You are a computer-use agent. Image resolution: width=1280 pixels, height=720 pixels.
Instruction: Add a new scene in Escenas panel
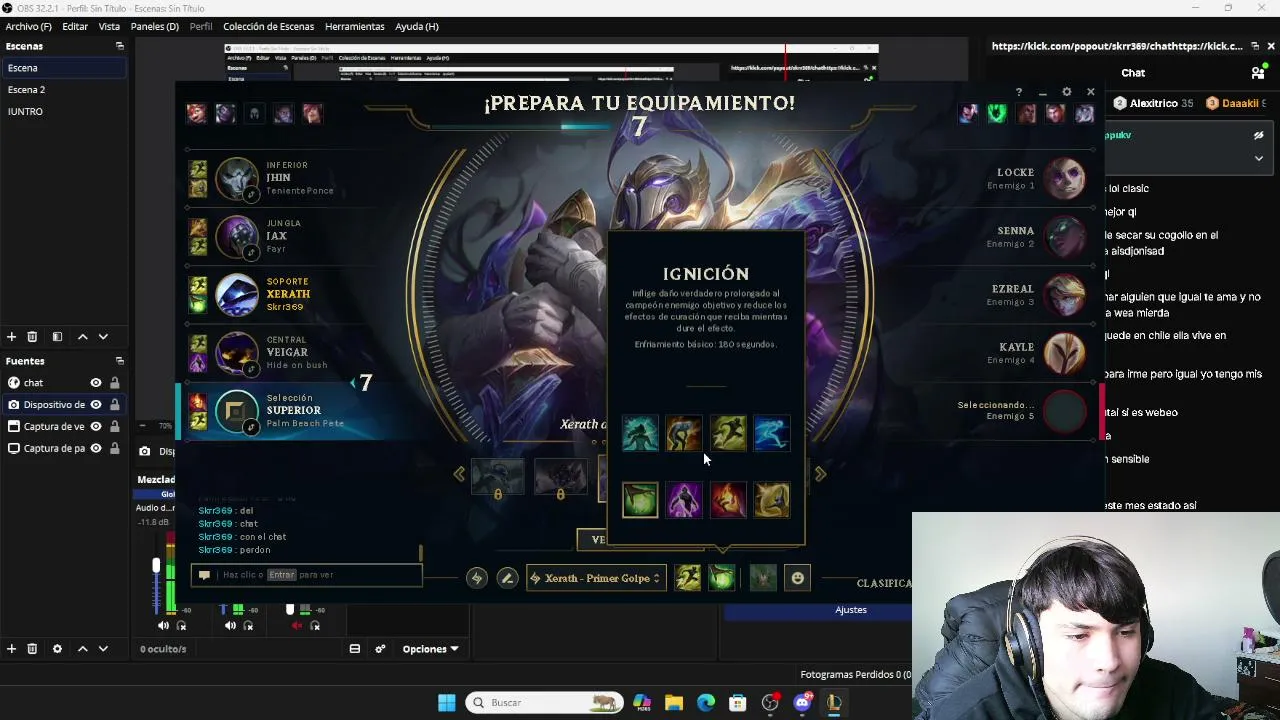pos(11,337)
